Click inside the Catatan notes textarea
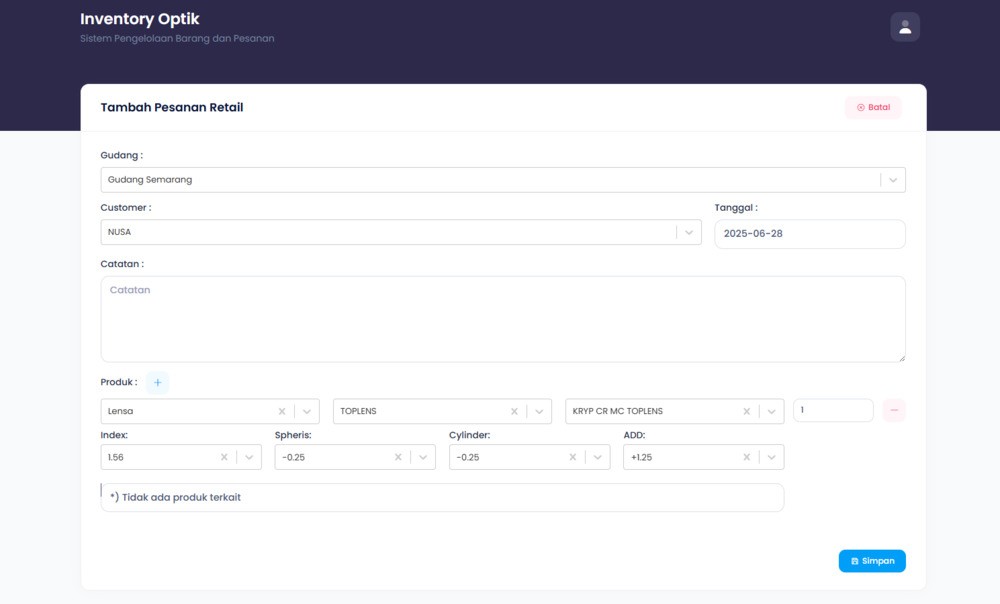The width and height of the screenshot is (1000, 604). click(x=503, y=319)
